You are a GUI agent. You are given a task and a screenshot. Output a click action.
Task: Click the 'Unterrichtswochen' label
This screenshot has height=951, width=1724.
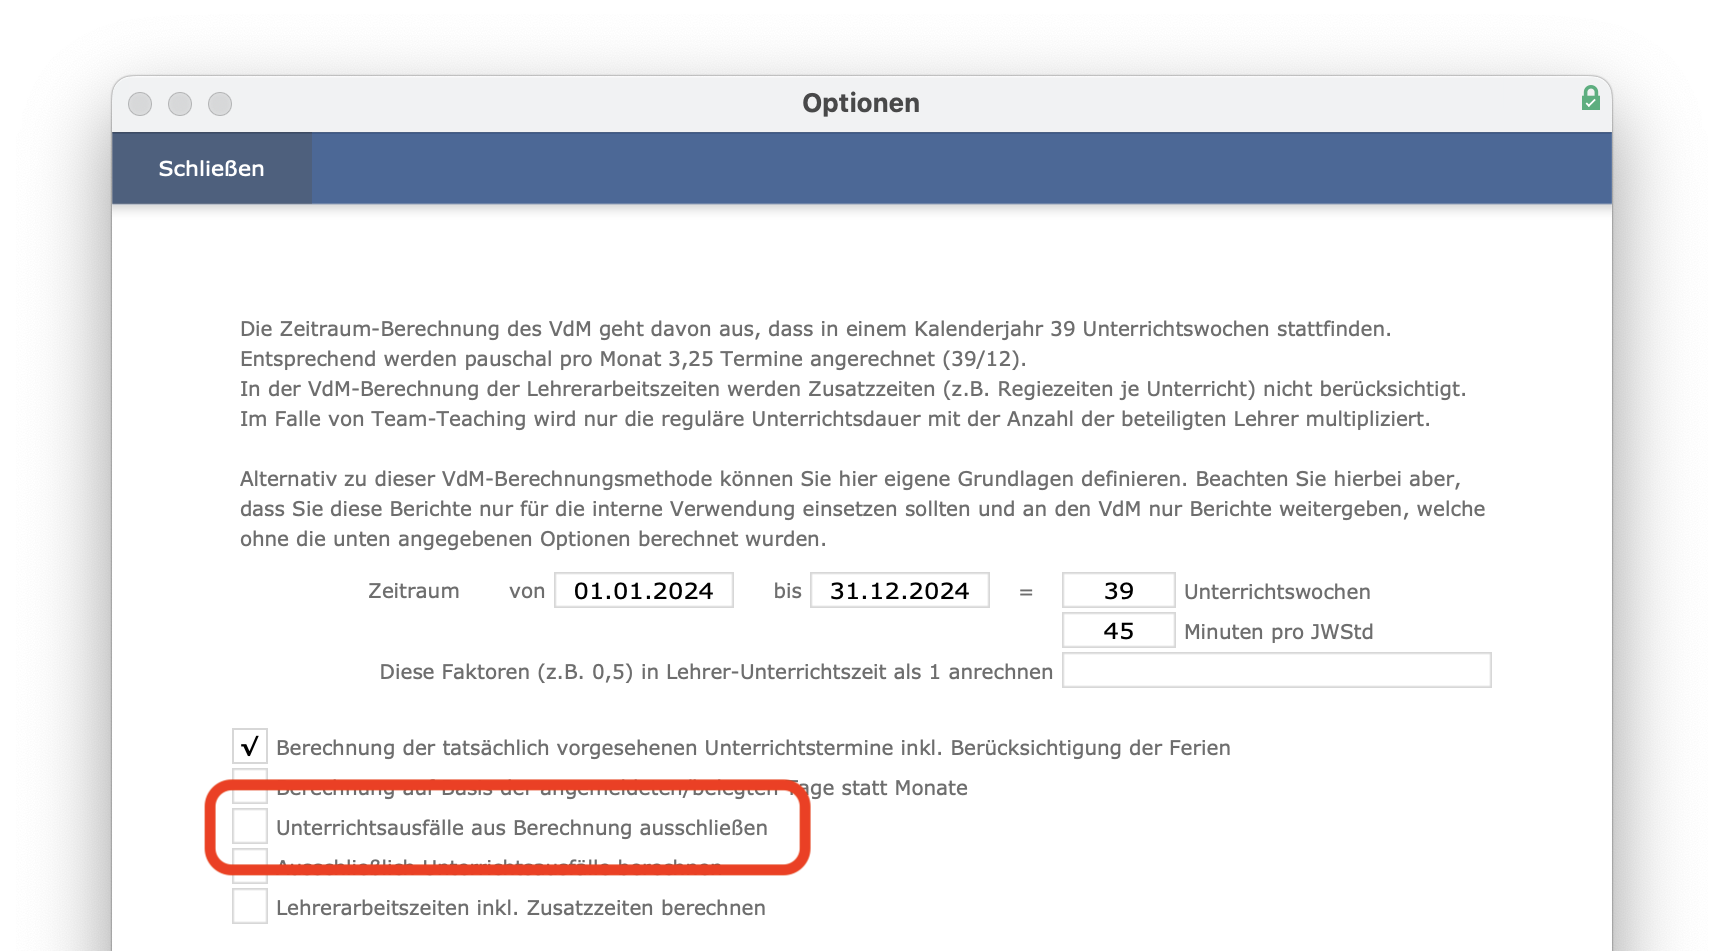(x=1277, y=591)
